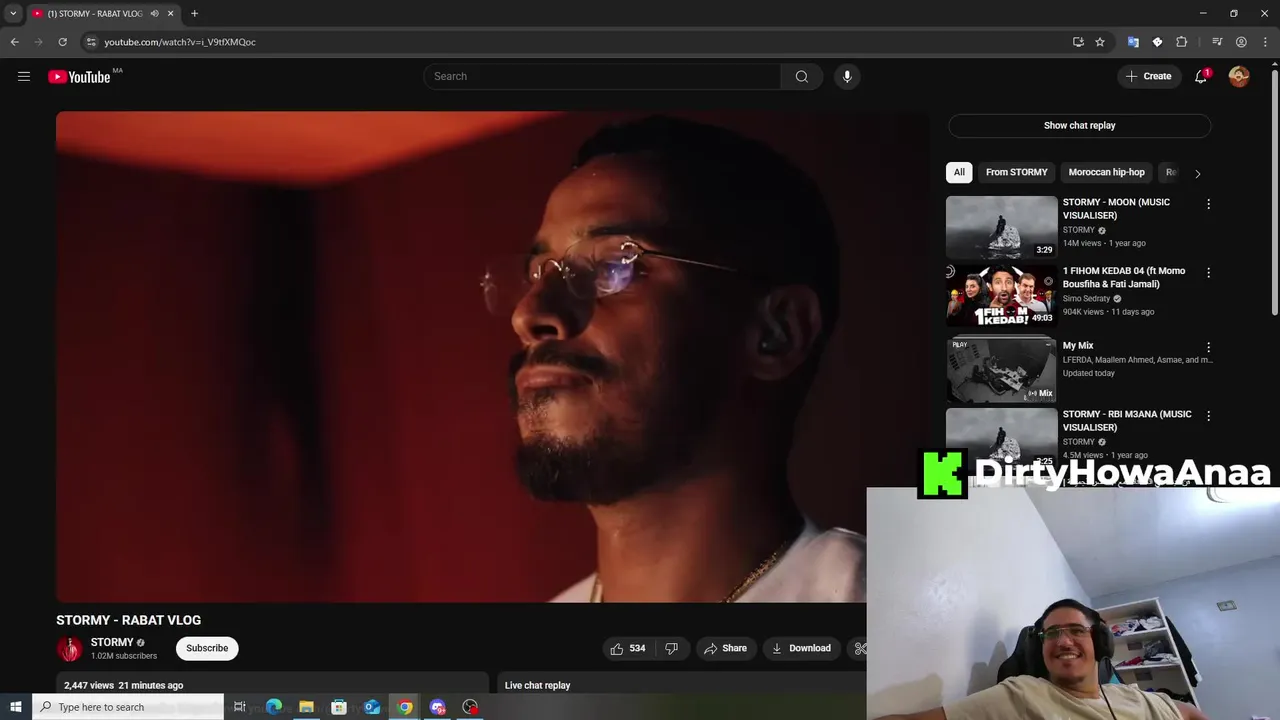Image resolution: width=1280 pixels, height=720 pixels.
Task: Open Google Chrome taskbar icon
Action: 405,707
